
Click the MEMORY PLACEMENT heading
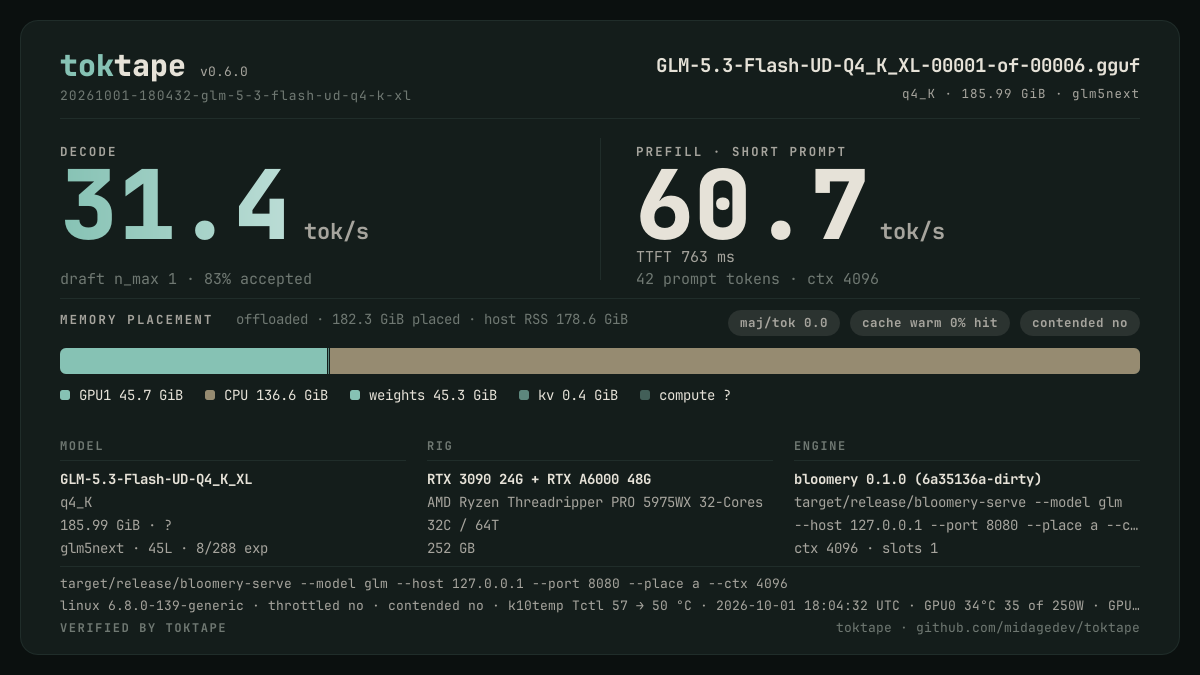(x=136, y=320)
